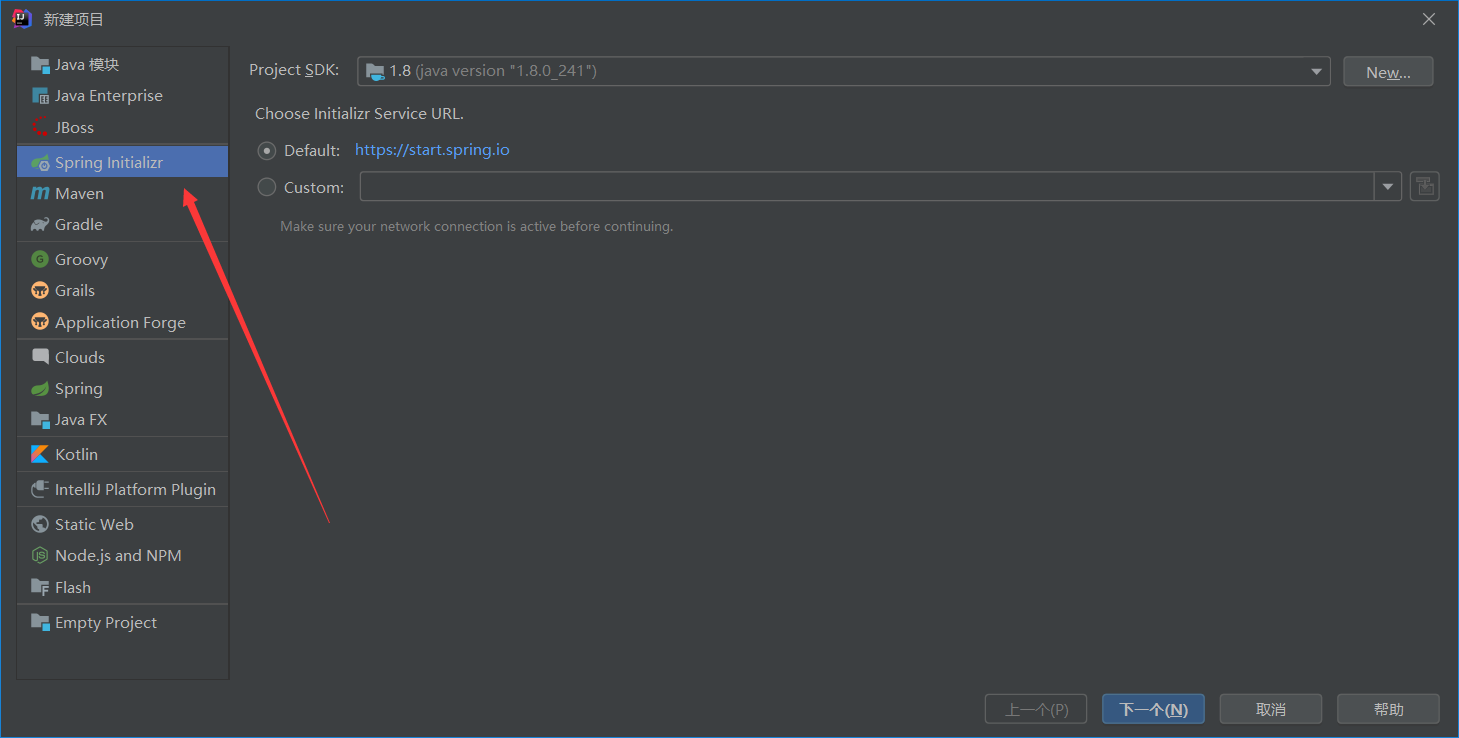Image resolution: width=1459 pixels, height=738 pixels.
Task: Click the Kotlin logo icon
Action: tap(40, 454)
